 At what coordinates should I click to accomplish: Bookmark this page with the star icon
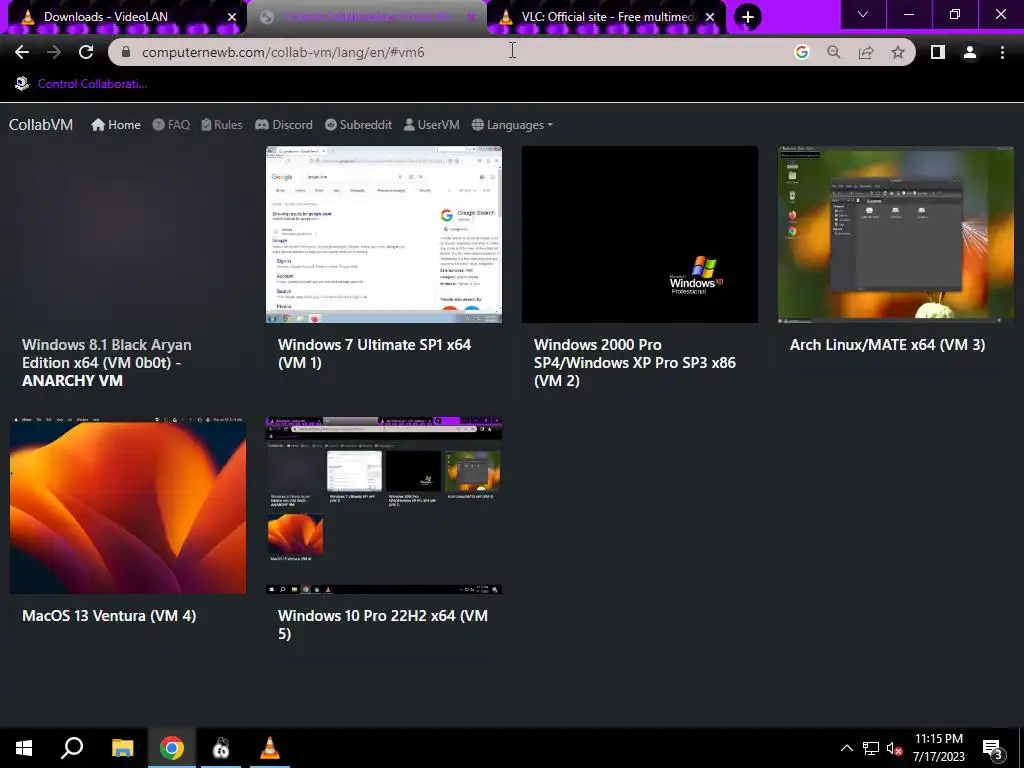pos(898,52)
